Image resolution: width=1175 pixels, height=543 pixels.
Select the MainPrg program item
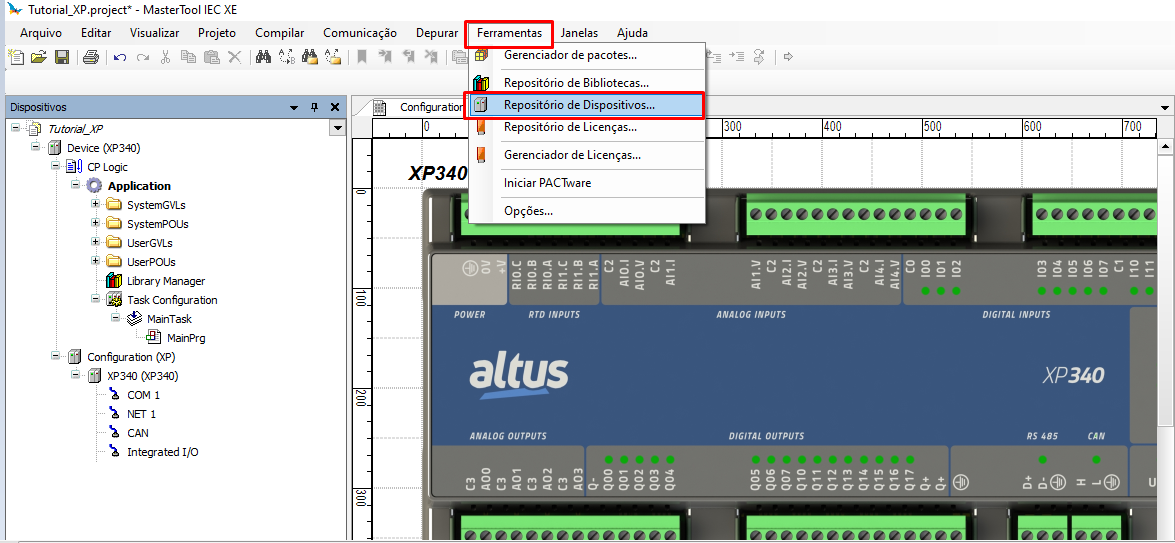click(x=185, y=338)
